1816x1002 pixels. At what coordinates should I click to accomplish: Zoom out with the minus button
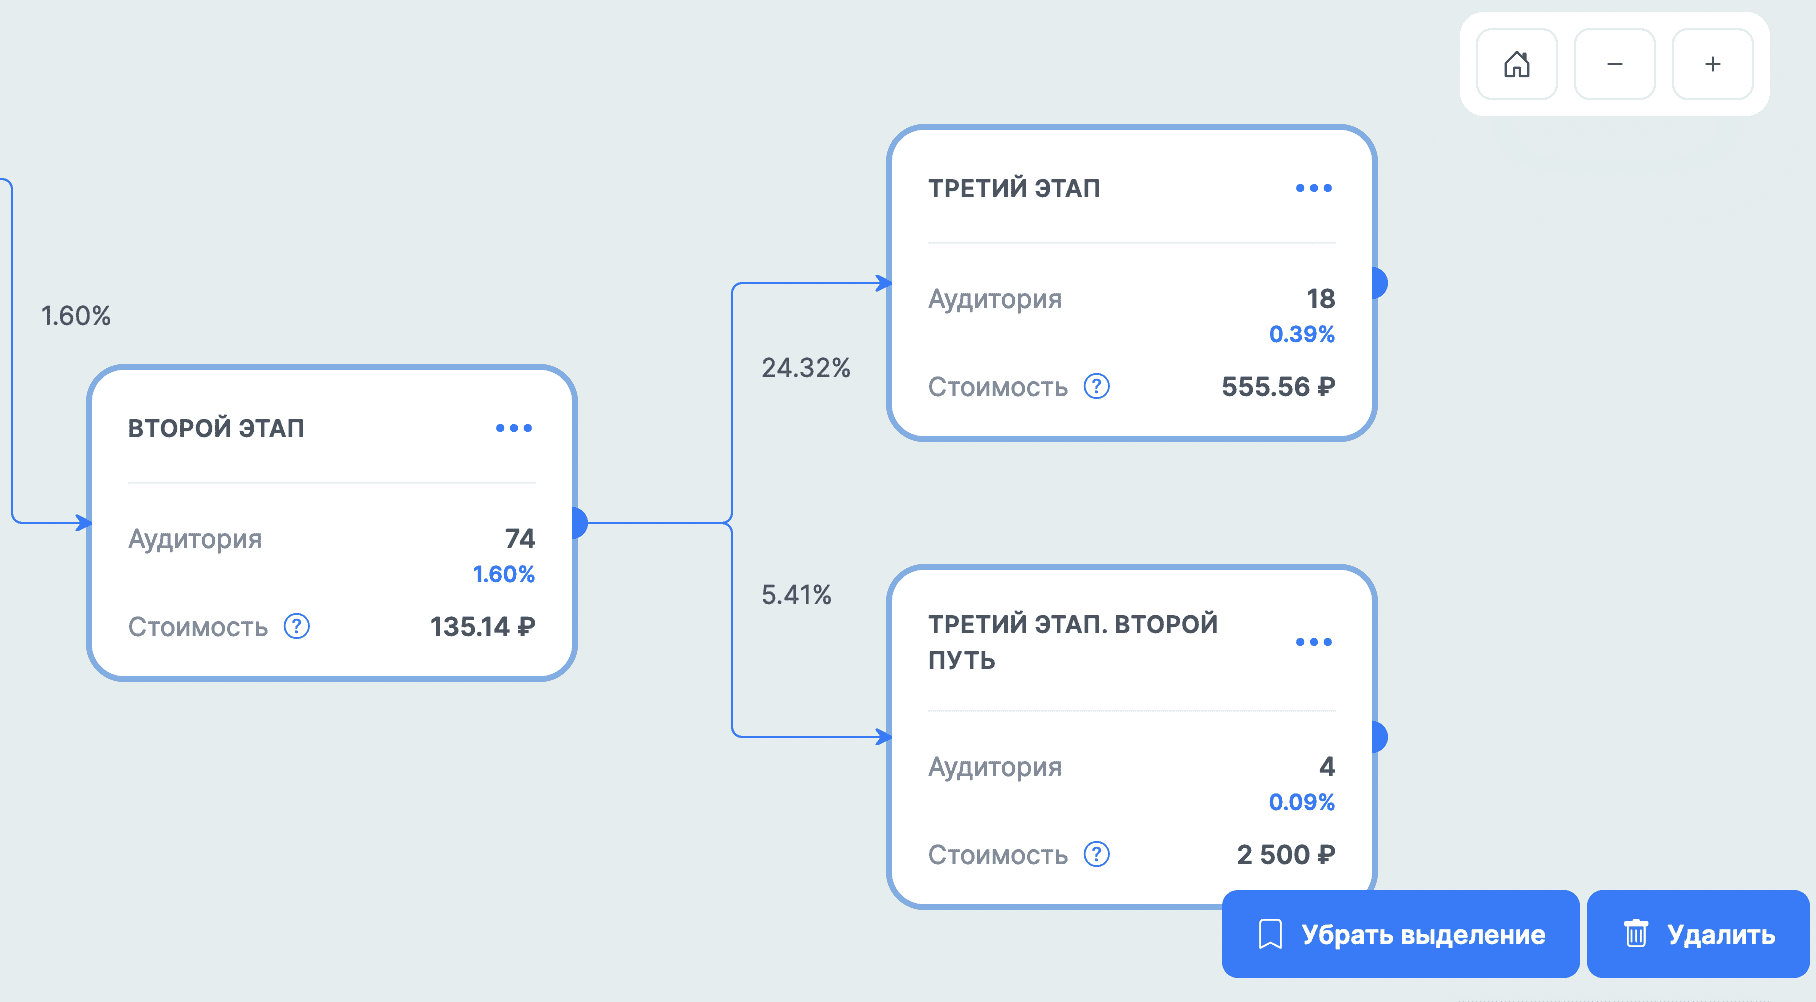[1614, 64]
